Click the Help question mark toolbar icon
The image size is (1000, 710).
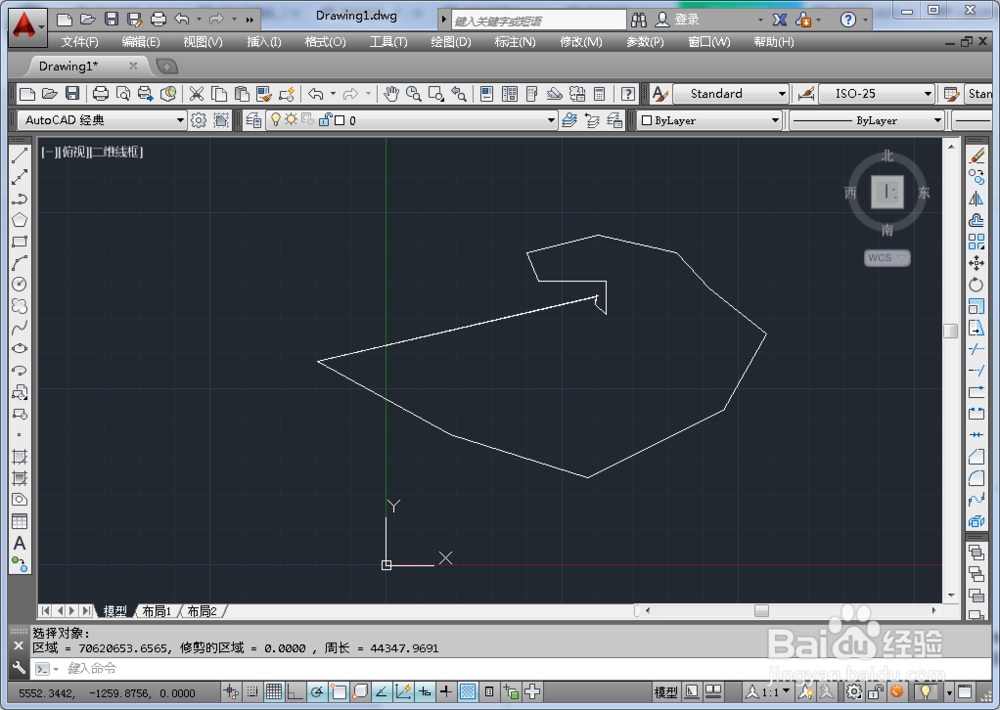coord(628,94)
